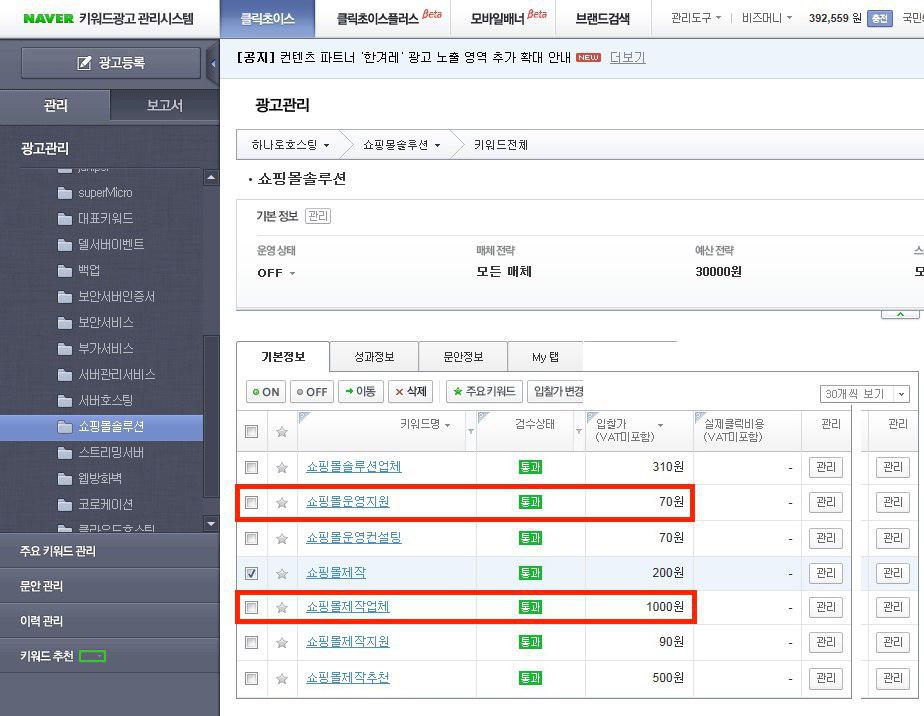The width and height of the screenshot is (924, 716).
Task: Open the 운영 상태 OFF dropdown
Action: pos(276,273)
